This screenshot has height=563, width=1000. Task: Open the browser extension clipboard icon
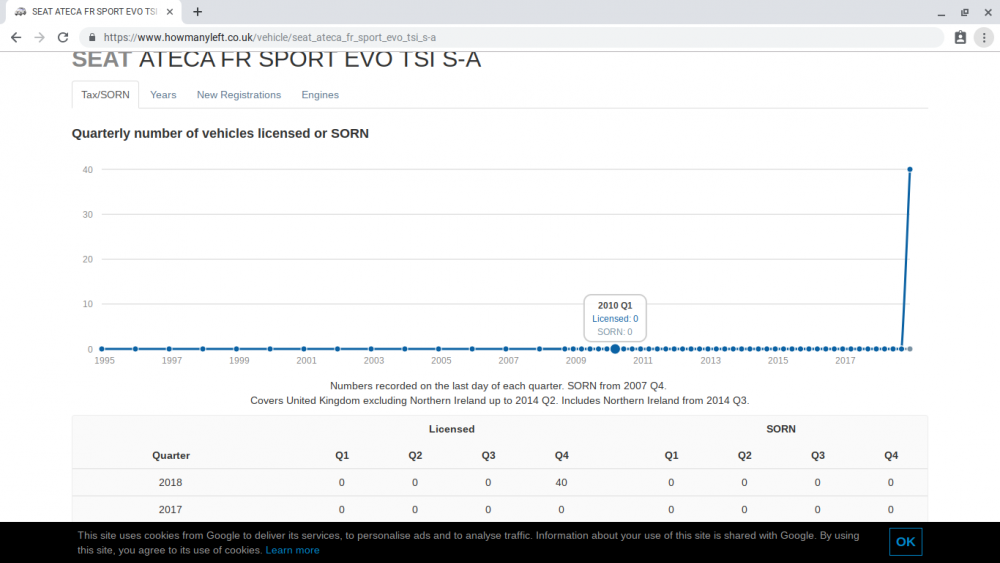point(960,38)
